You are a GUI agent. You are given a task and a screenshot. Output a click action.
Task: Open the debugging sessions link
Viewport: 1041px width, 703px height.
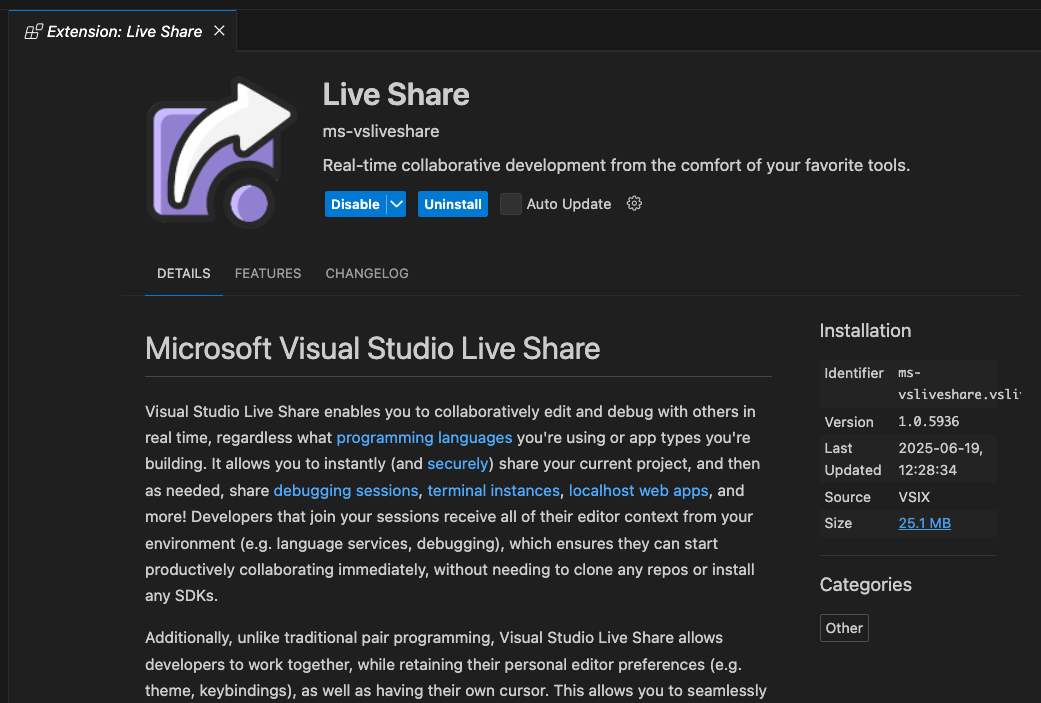tap(346, 491)
